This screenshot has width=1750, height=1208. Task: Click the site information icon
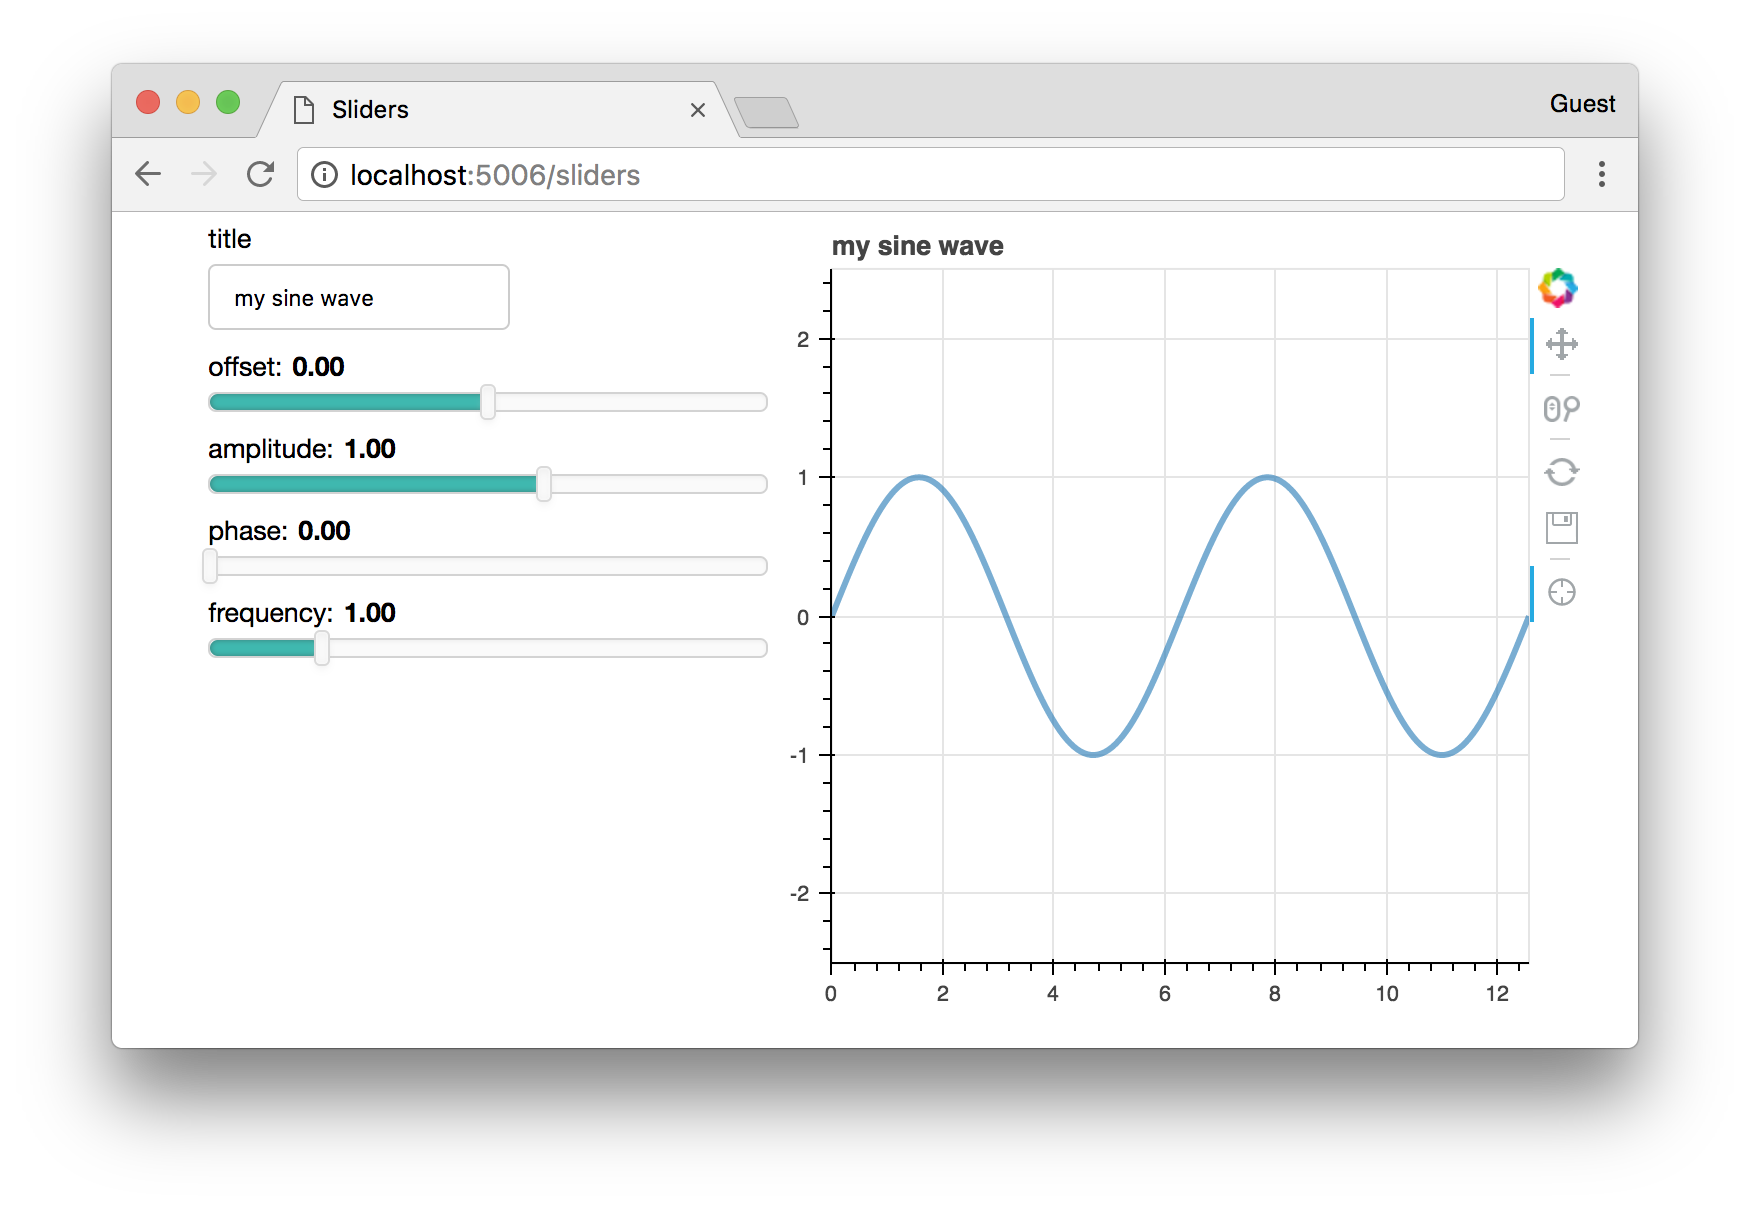coord(324,175)
